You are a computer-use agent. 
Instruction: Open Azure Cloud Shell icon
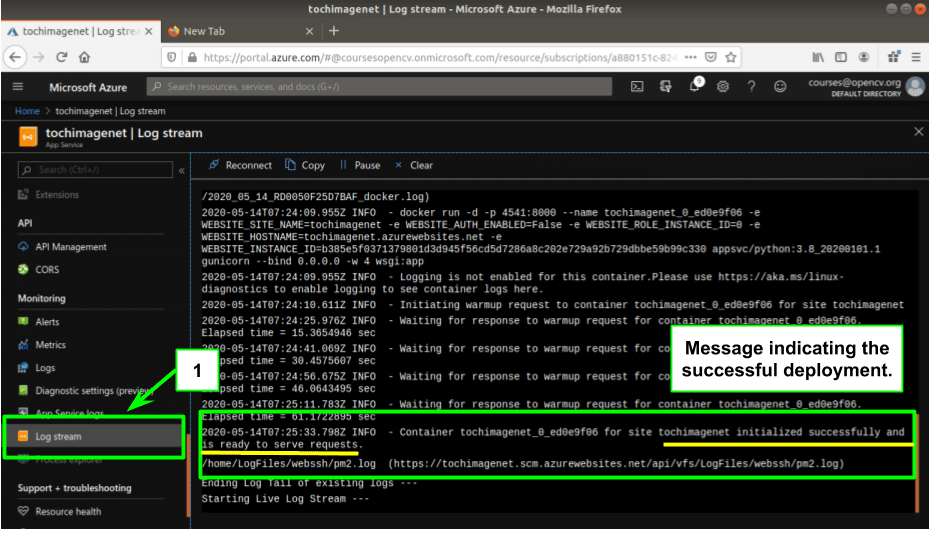tap(637, 87)
